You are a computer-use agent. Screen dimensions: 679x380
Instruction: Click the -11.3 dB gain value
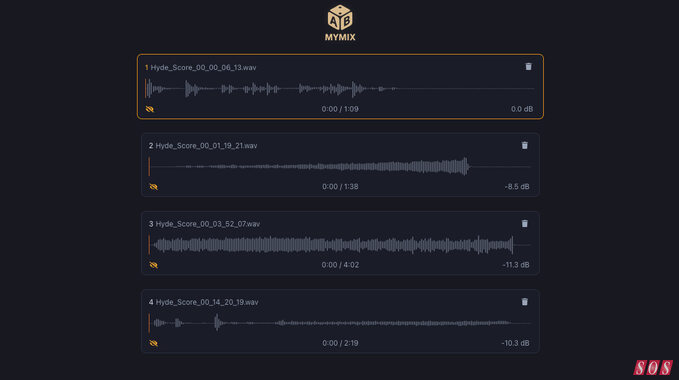pos(516,265)
